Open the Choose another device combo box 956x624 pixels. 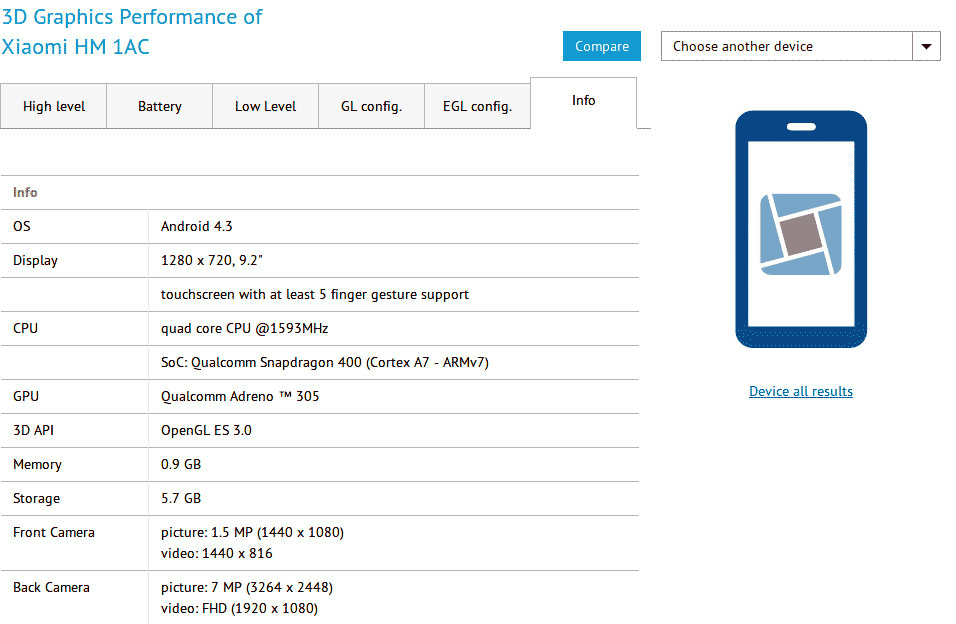point(786,46)
